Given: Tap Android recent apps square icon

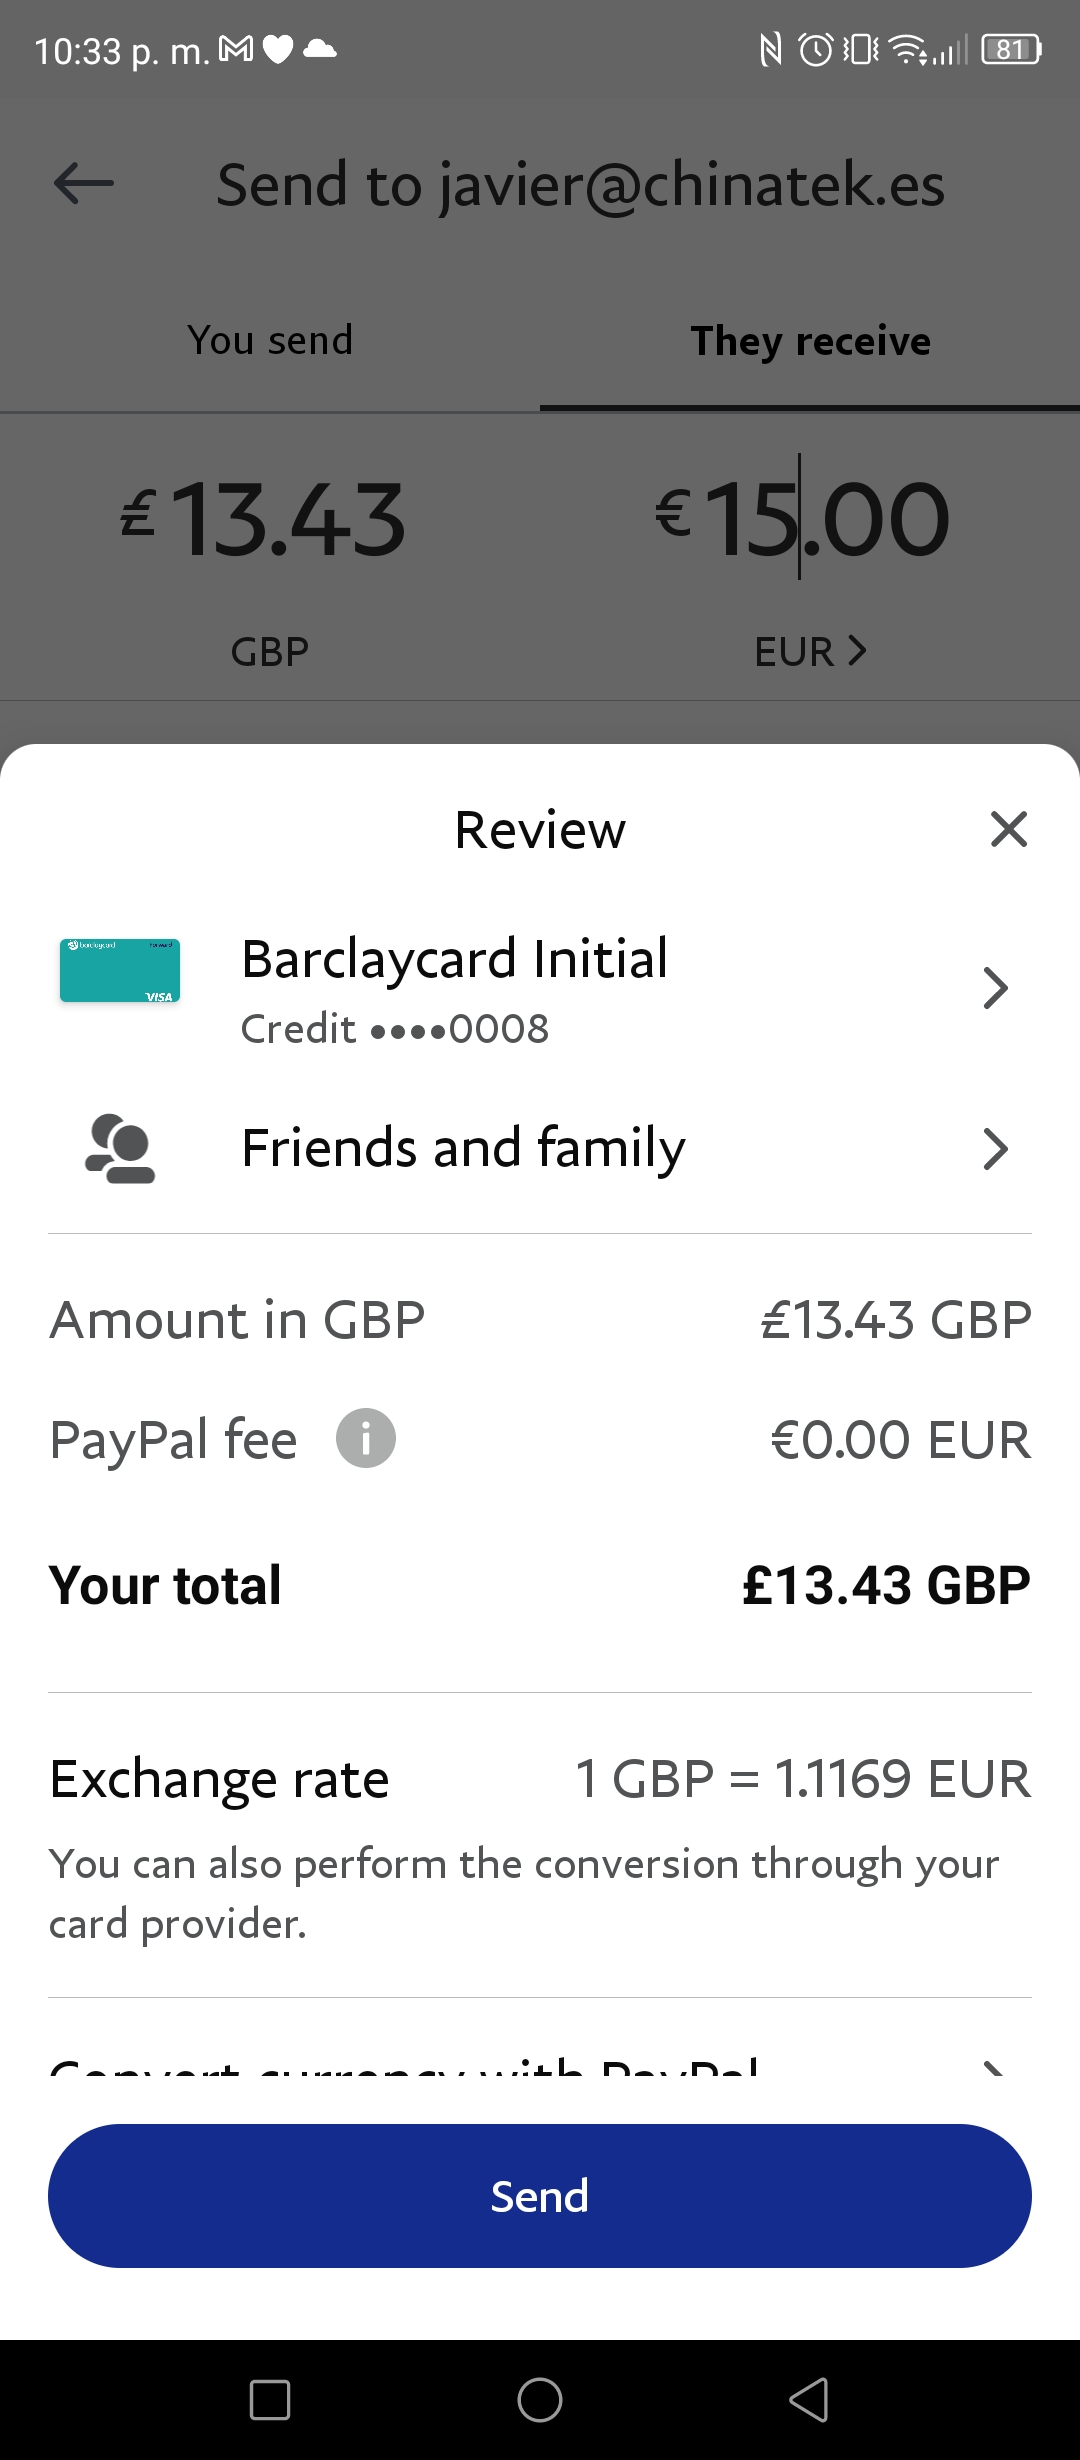Looking at the screenshot, I should (x=270, y=2400).
